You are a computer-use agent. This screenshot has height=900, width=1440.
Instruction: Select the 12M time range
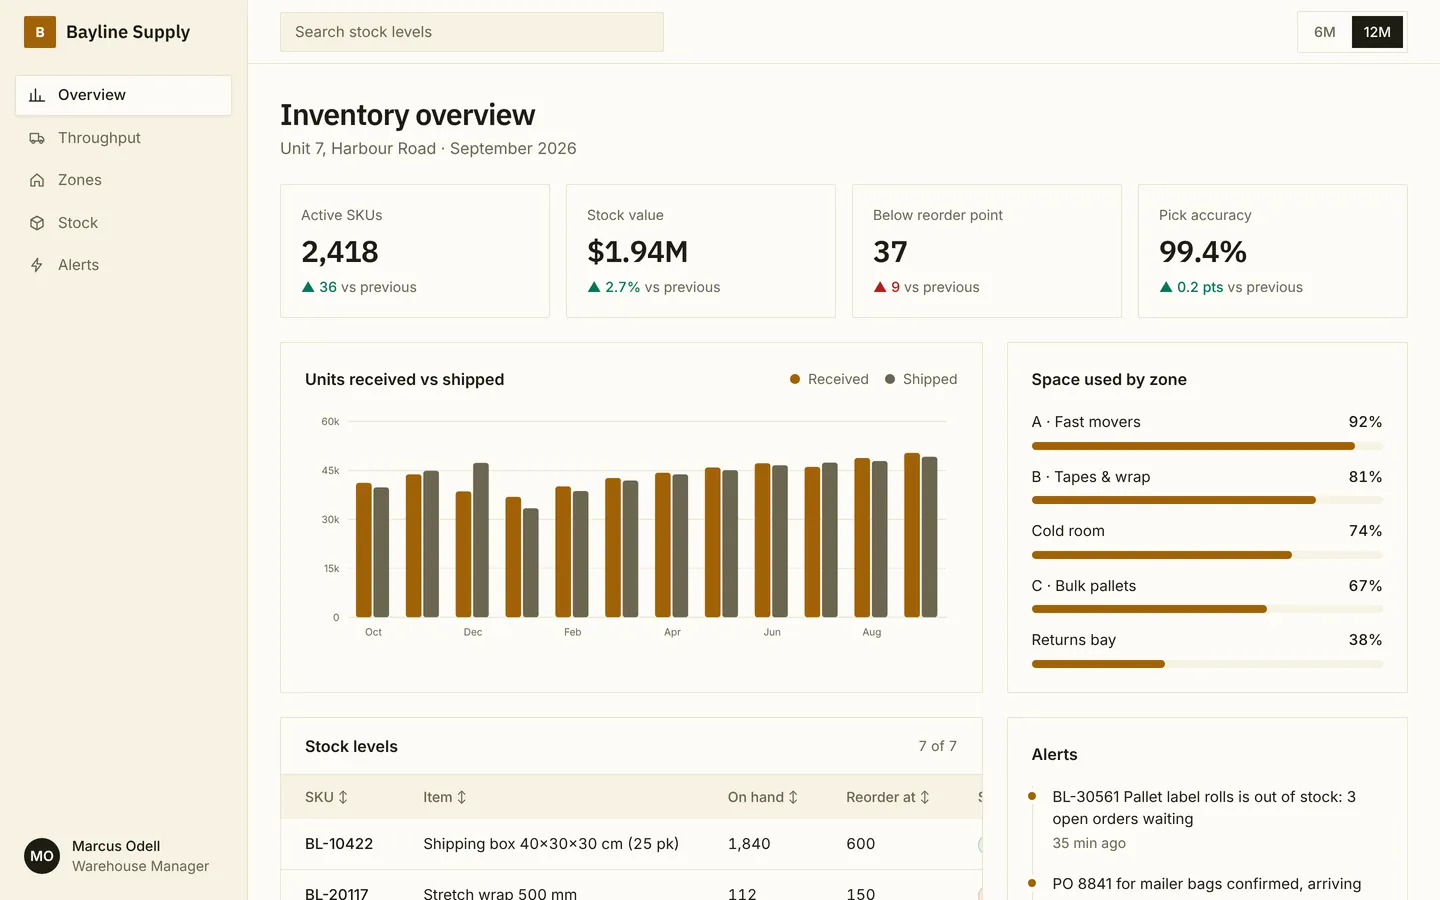pos(1377,32)
